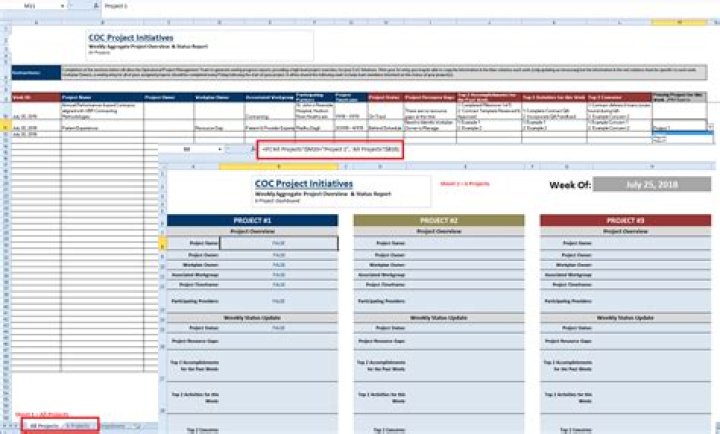Click the sheet tab scroll navigation arrows
The height and width of the screenshot is (434, 720).
tap(12, 426)
